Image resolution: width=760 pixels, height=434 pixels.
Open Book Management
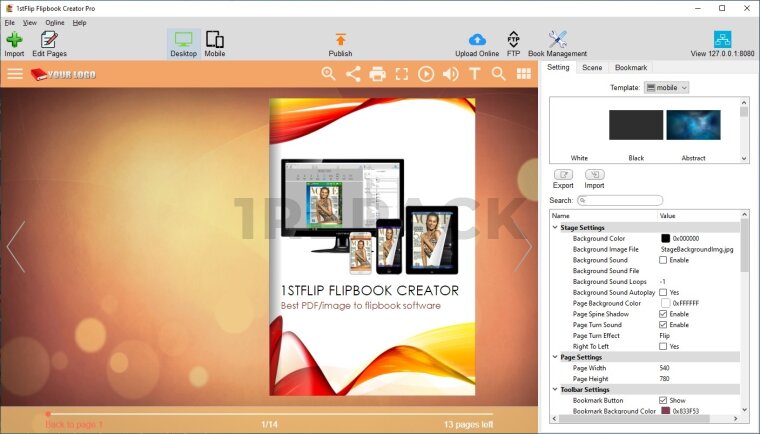(557, 44)
